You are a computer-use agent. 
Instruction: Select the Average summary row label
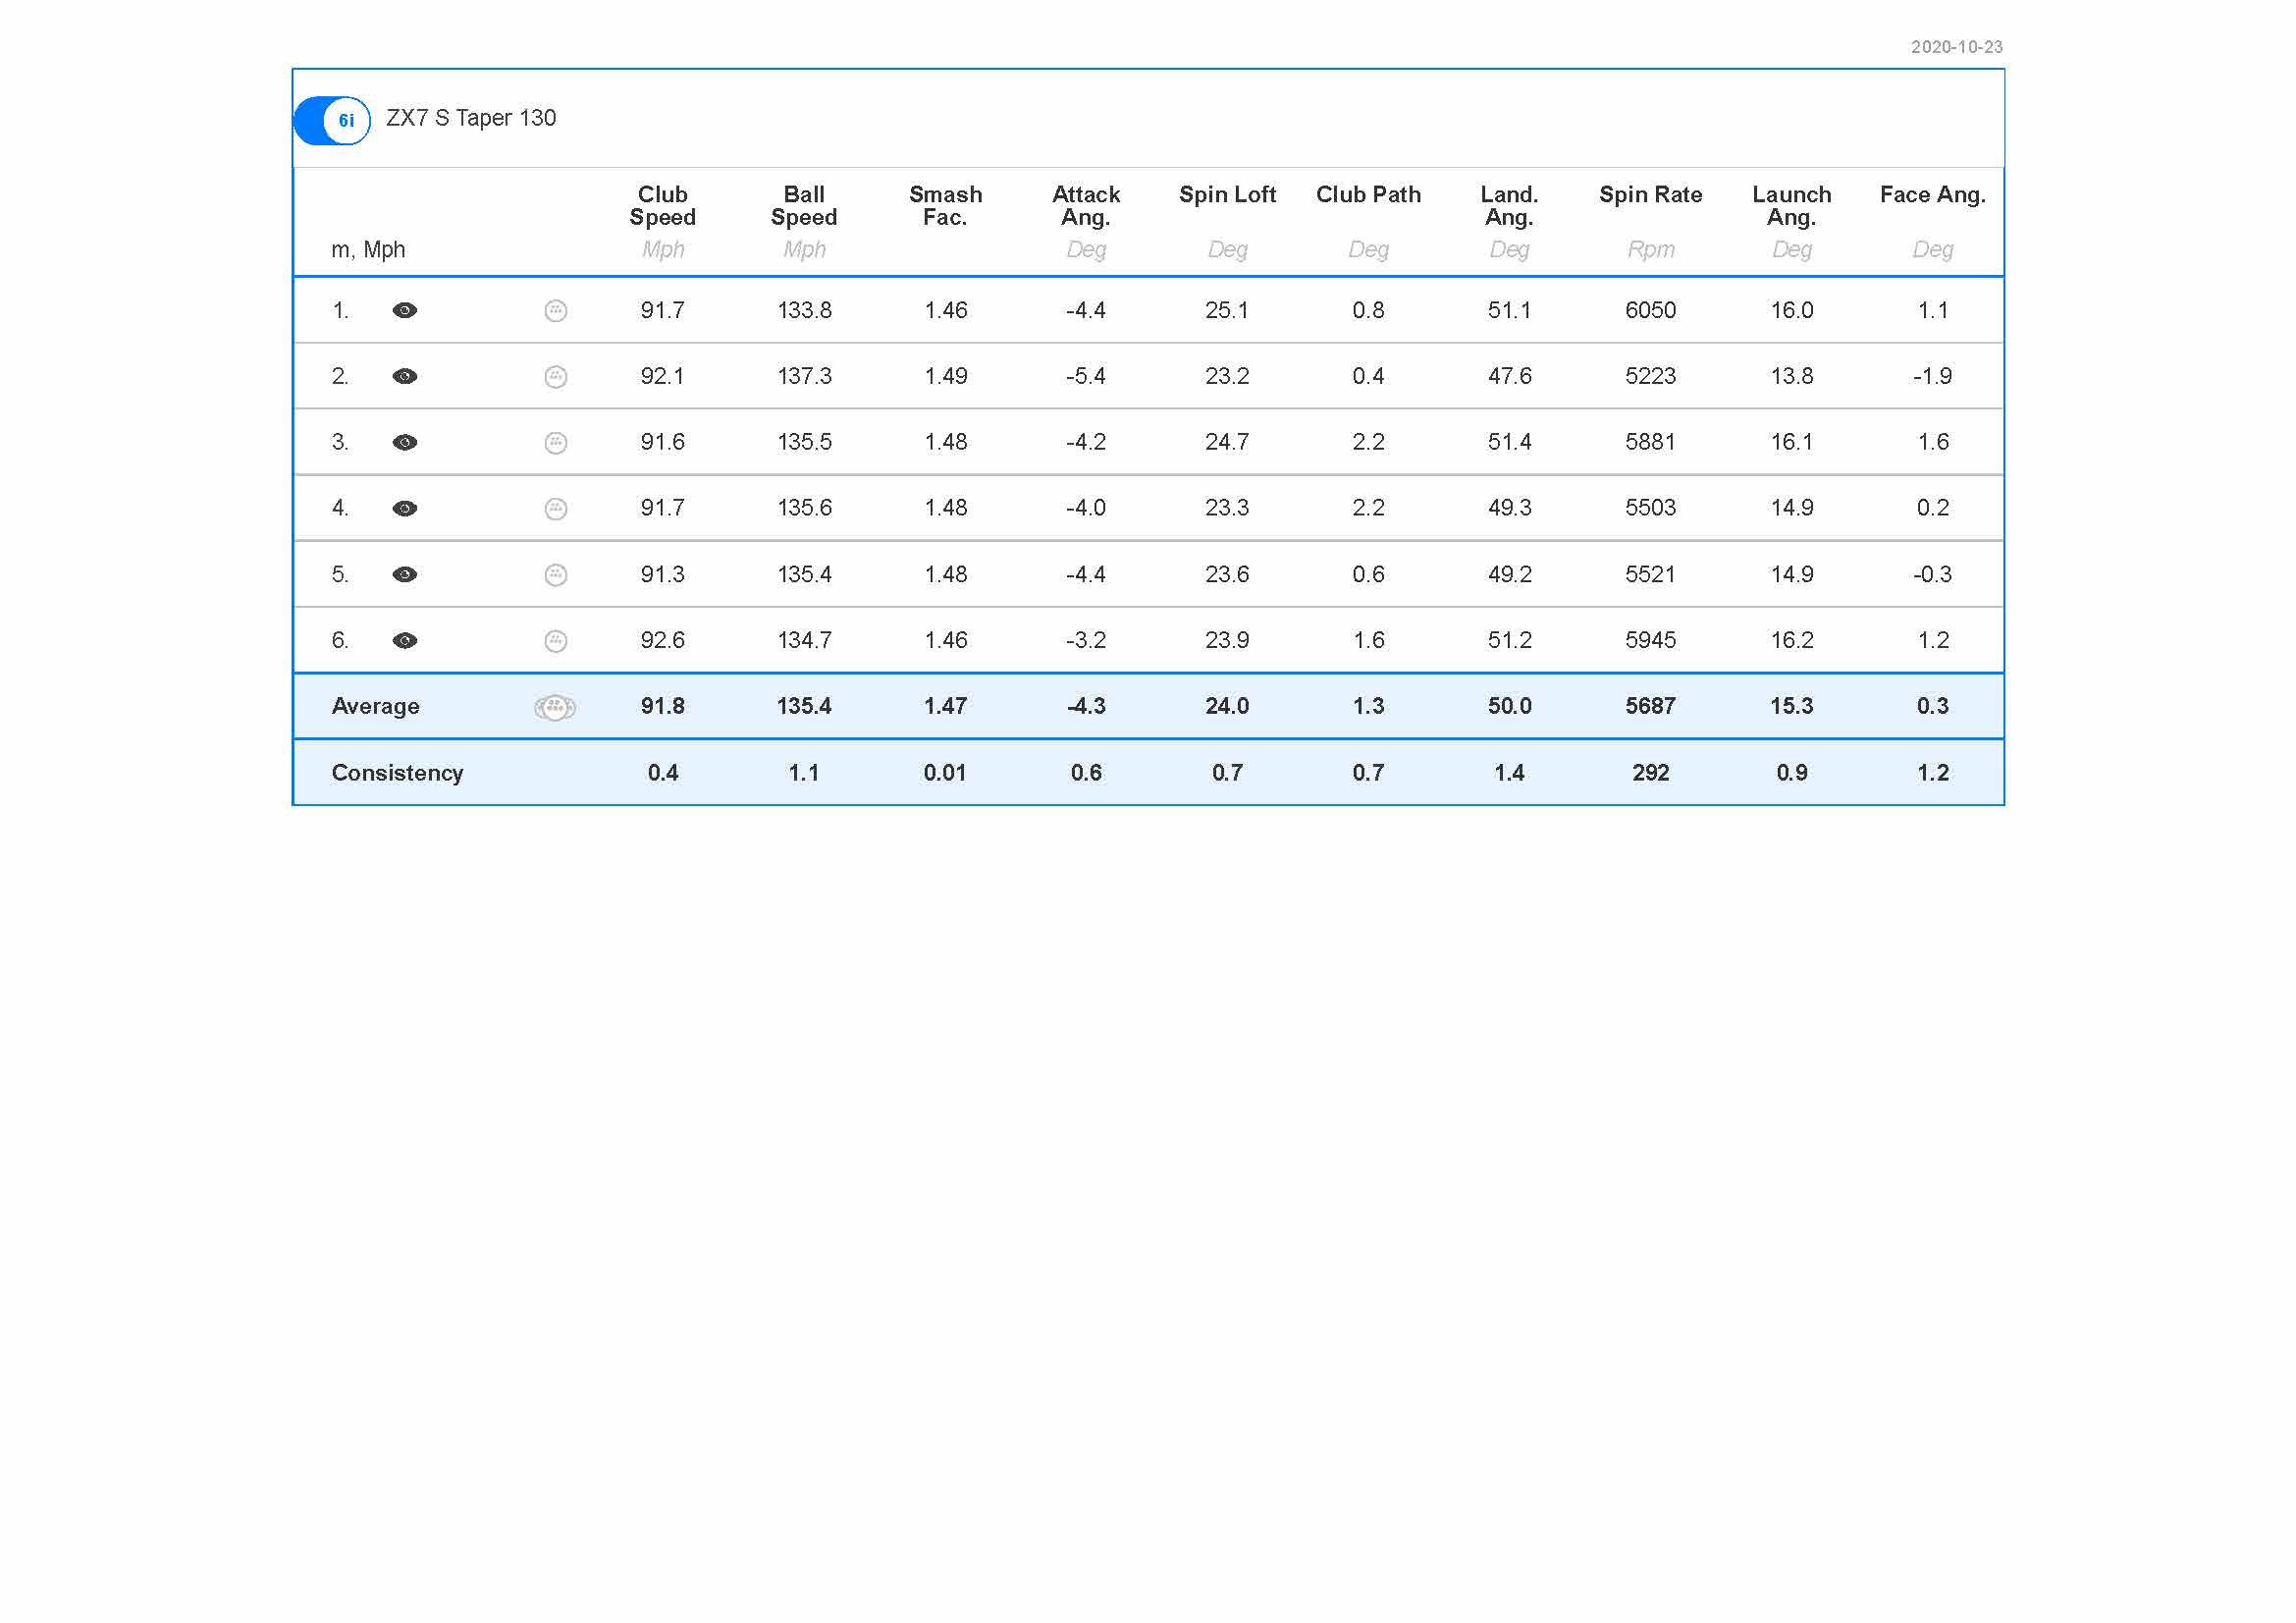376,707
